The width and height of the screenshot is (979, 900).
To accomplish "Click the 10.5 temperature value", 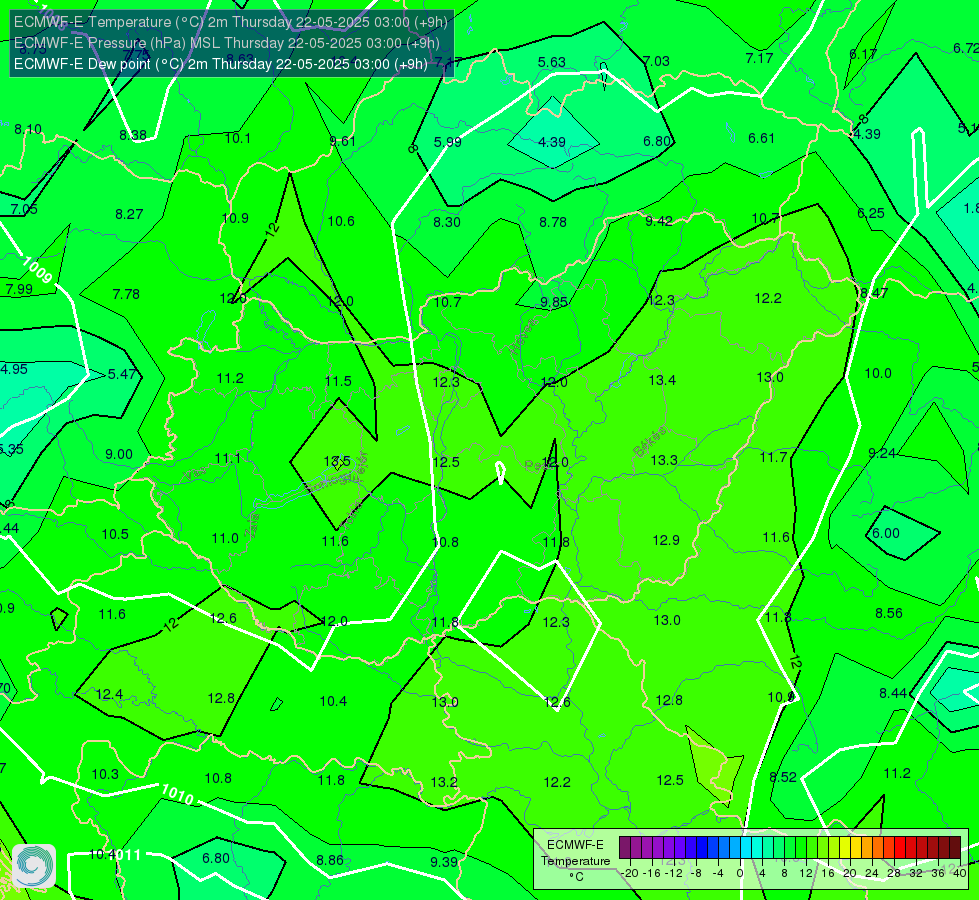I will [x=116, y=535].
